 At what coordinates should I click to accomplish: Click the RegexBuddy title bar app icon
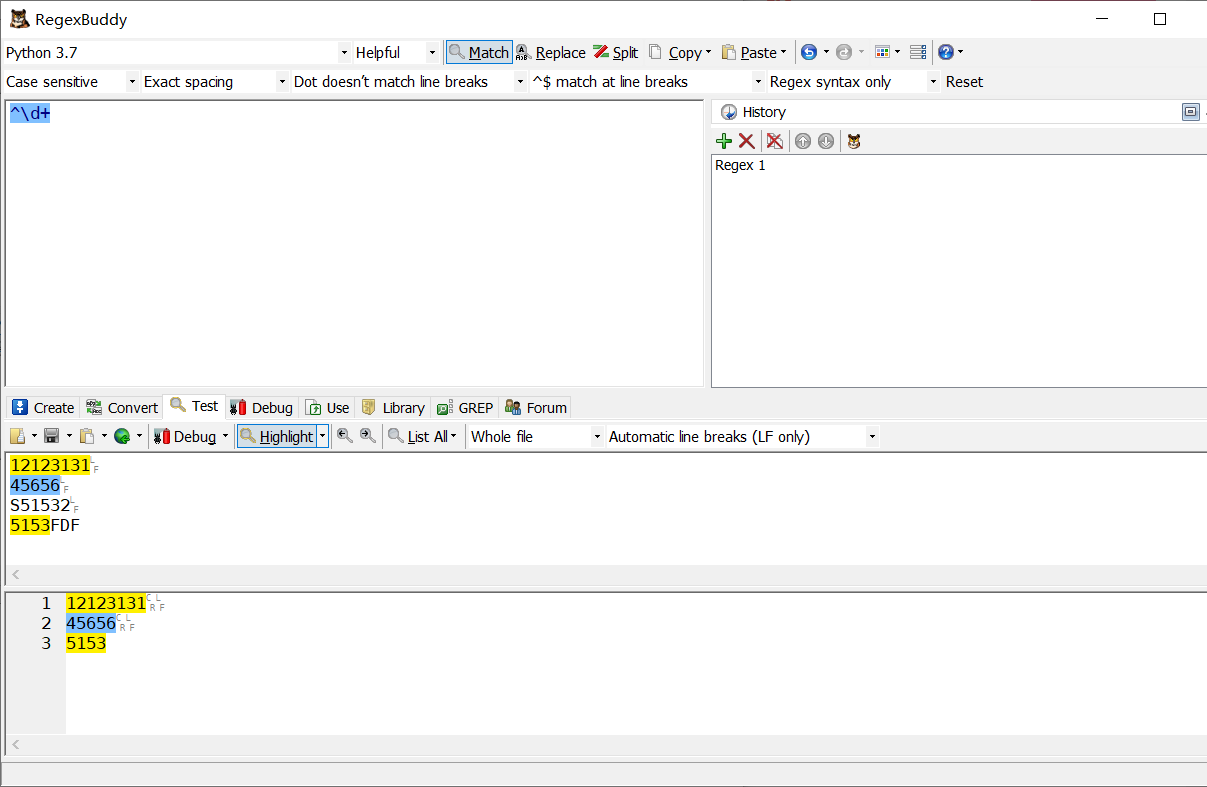[x=19, y=19]
